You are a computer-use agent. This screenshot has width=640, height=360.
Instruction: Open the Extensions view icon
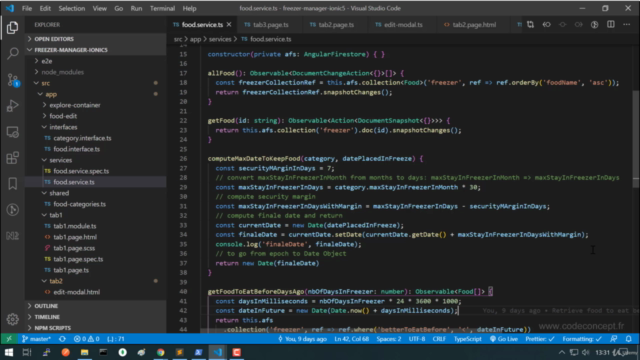[x=13, y=158]
